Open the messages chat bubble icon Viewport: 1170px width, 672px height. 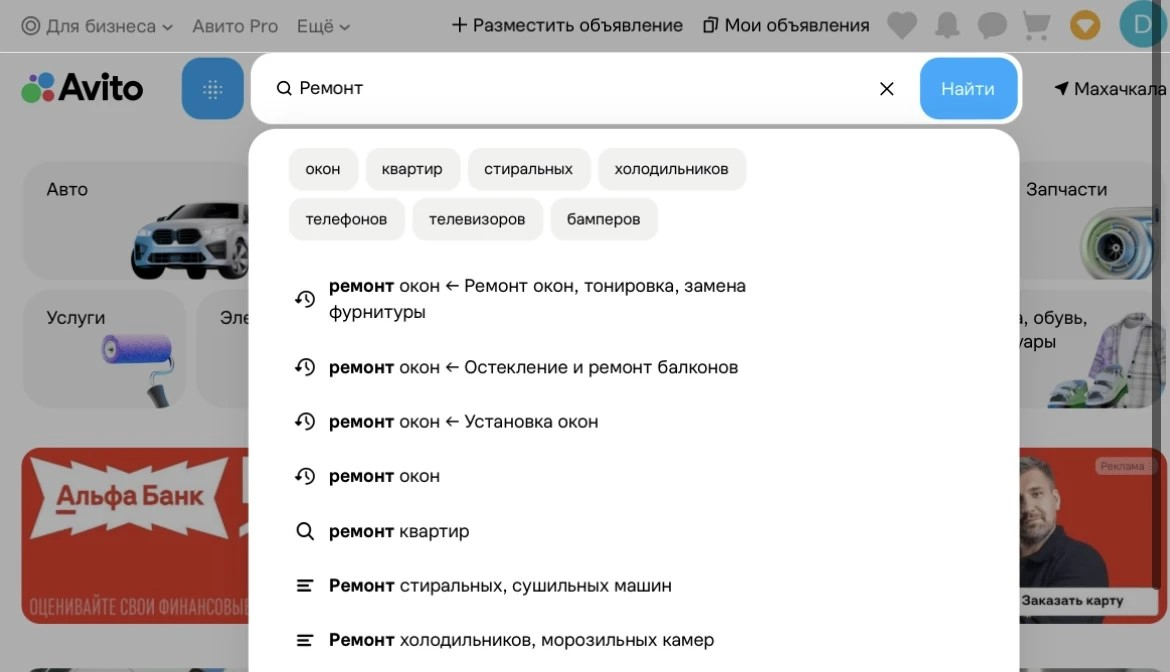click(x=992, y=25)
